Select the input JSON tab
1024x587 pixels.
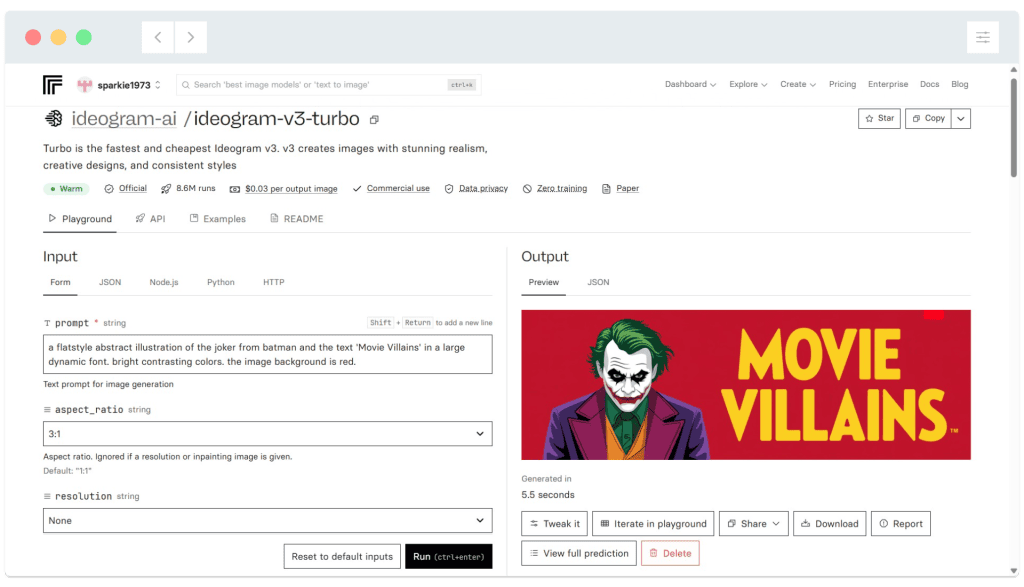point(110,282)
